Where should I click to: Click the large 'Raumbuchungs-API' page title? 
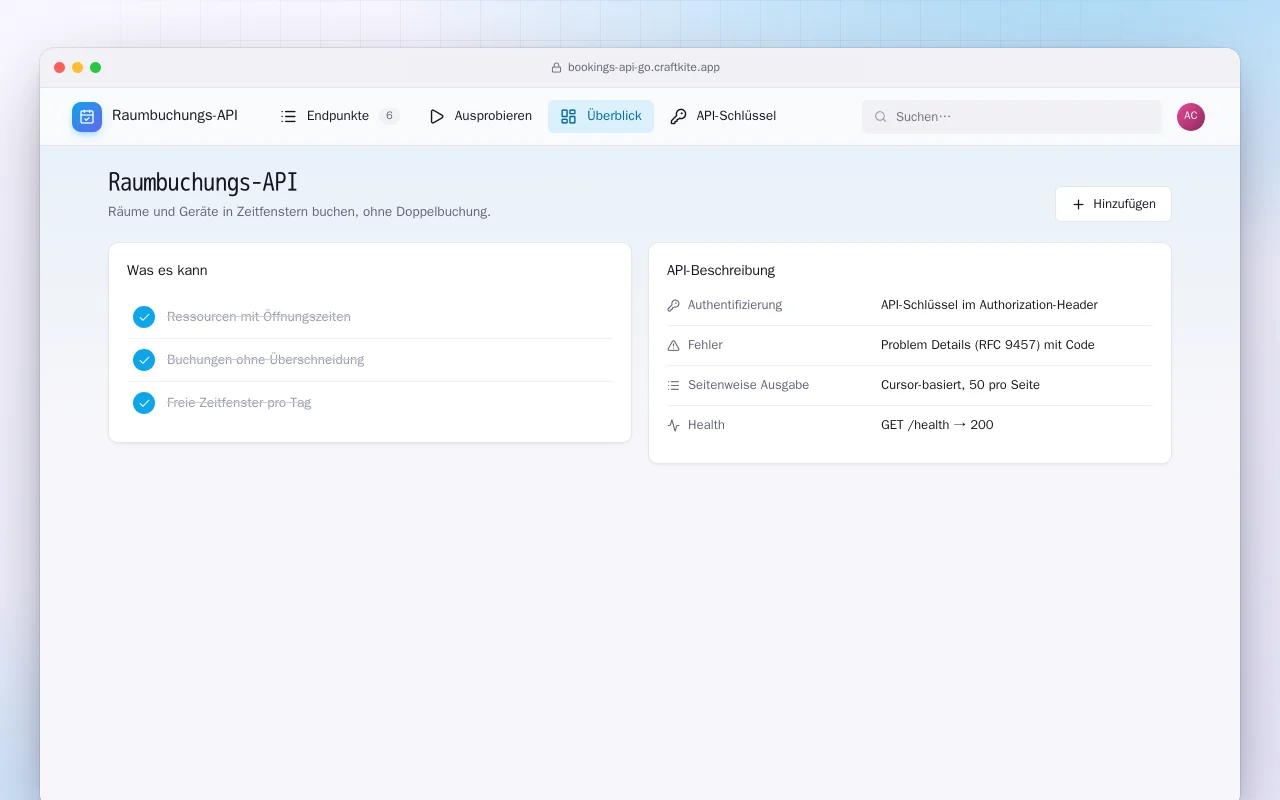[x=203, y=182]
